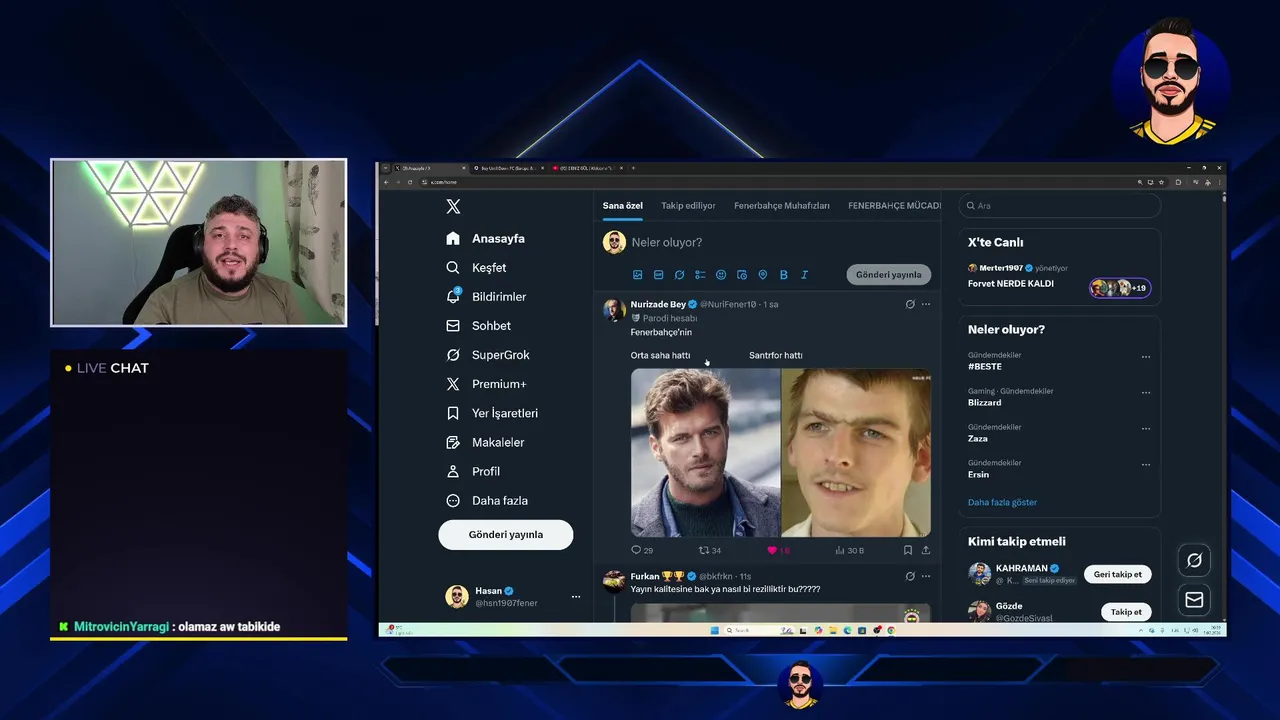
Task: Switch to the Takip ediyor tab
Action: pyautogui.click(x=688, y=206)
